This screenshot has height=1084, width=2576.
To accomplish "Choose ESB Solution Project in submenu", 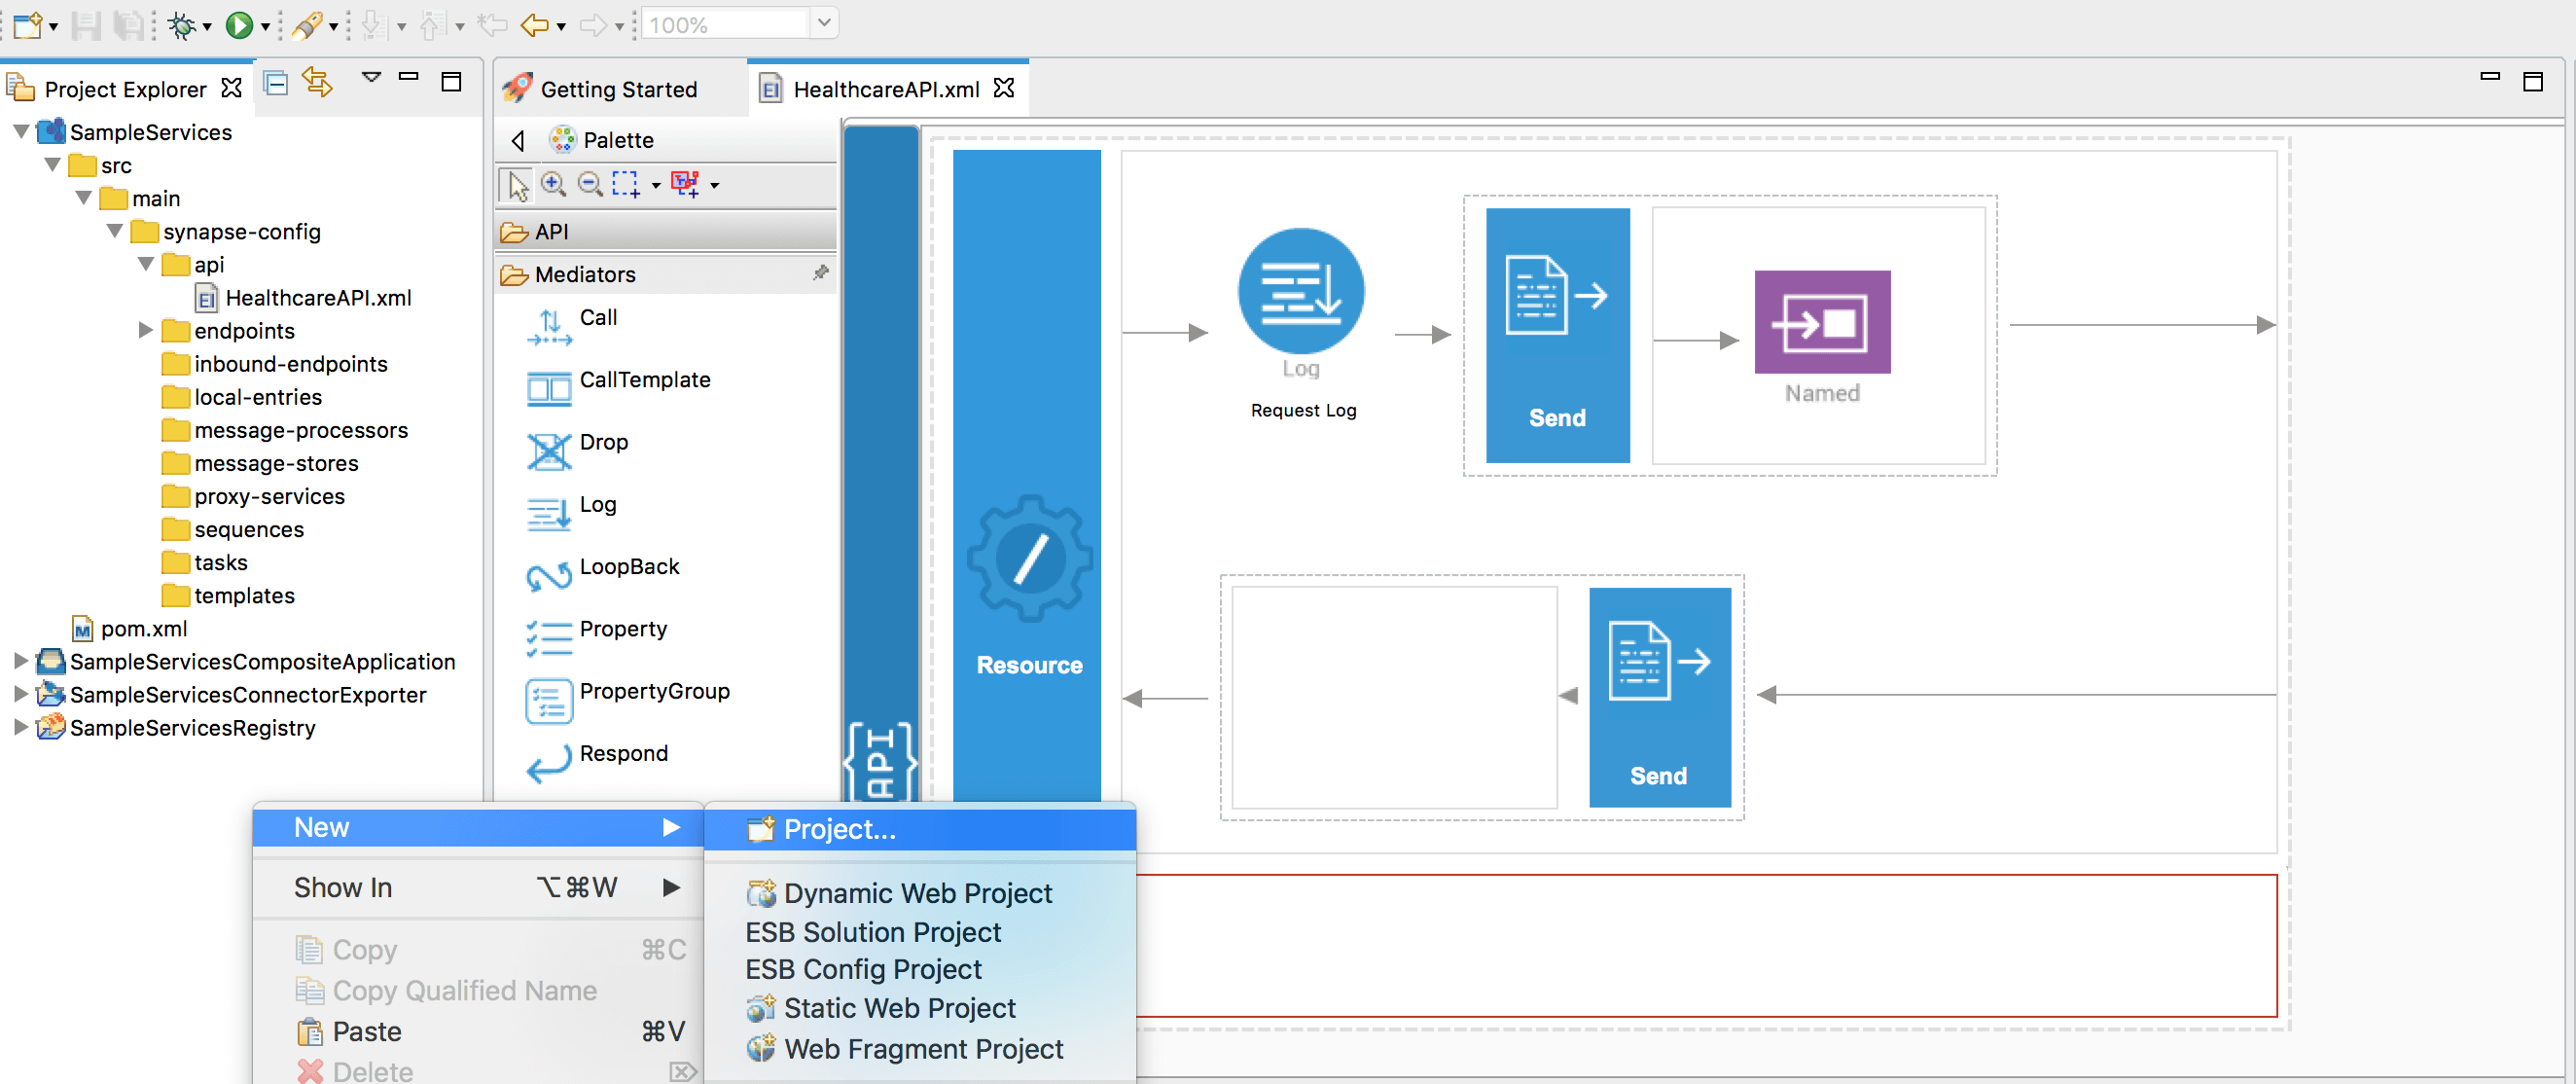I will click(920, 932).
